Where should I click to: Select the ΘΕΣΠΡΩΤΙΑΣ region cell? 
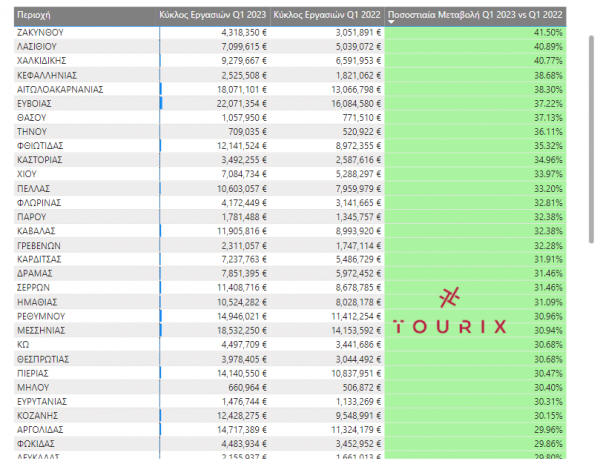pyautogui.click(x=49, y=358)
